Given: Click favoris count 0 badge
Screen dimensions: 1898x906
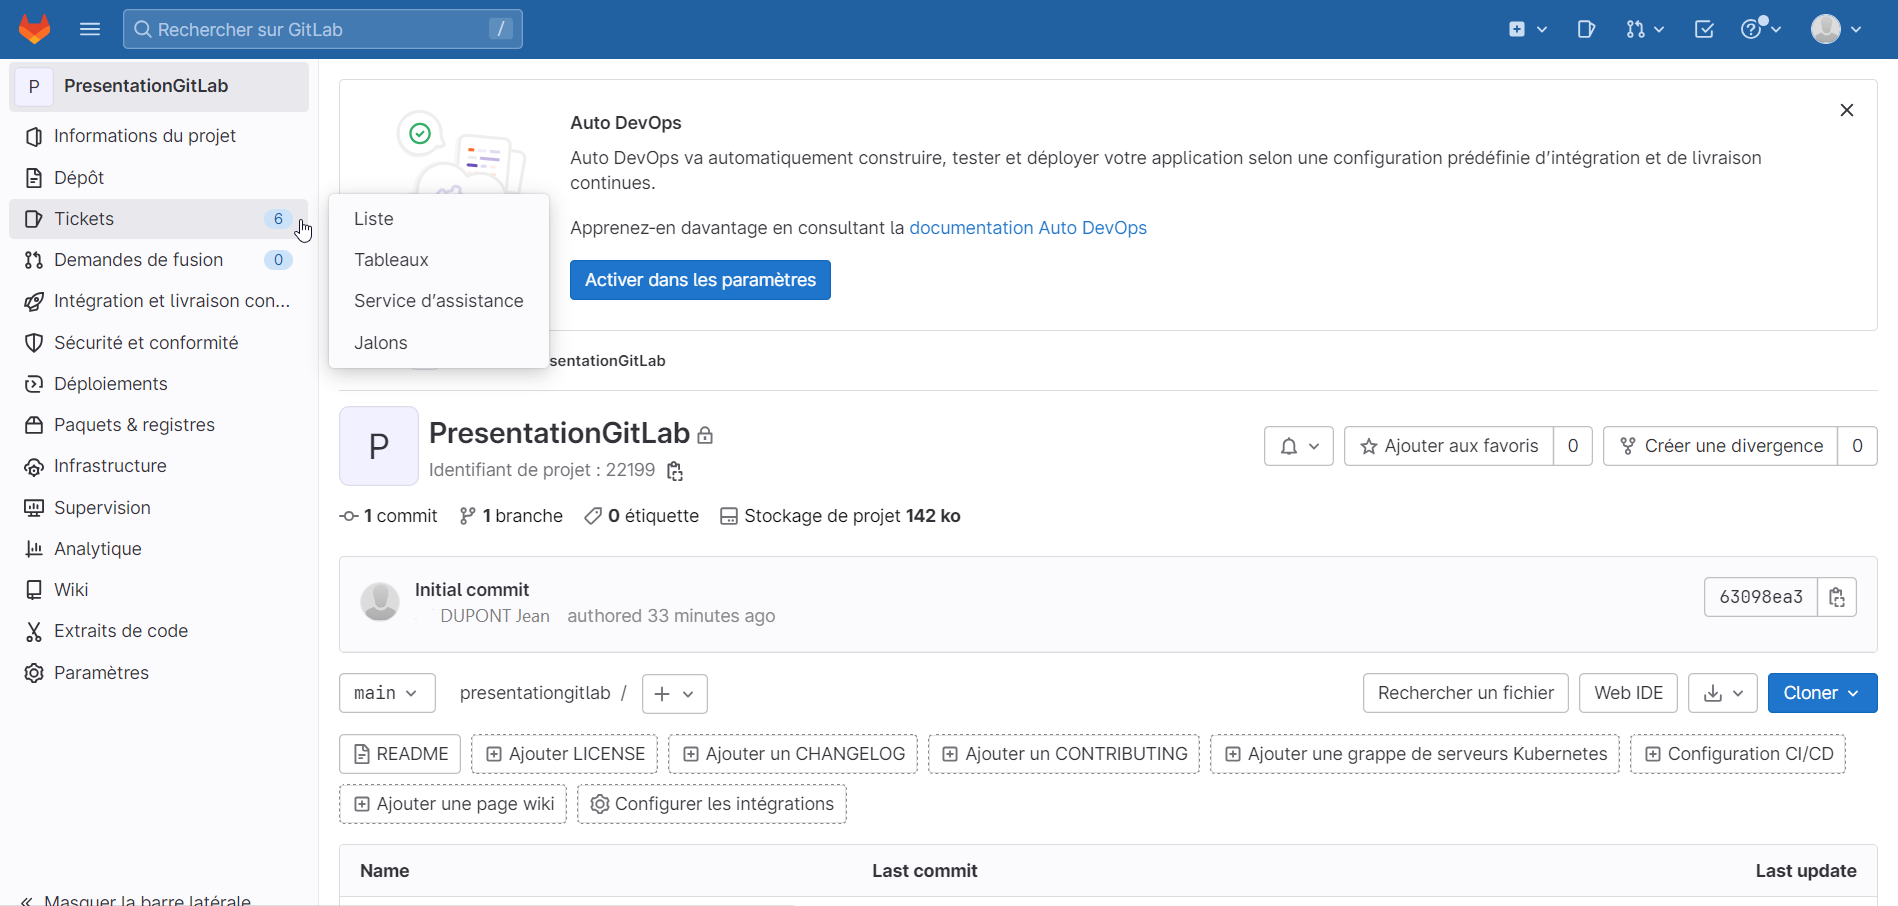Looking at the screenshot, I should click(x=1573, y=446).
